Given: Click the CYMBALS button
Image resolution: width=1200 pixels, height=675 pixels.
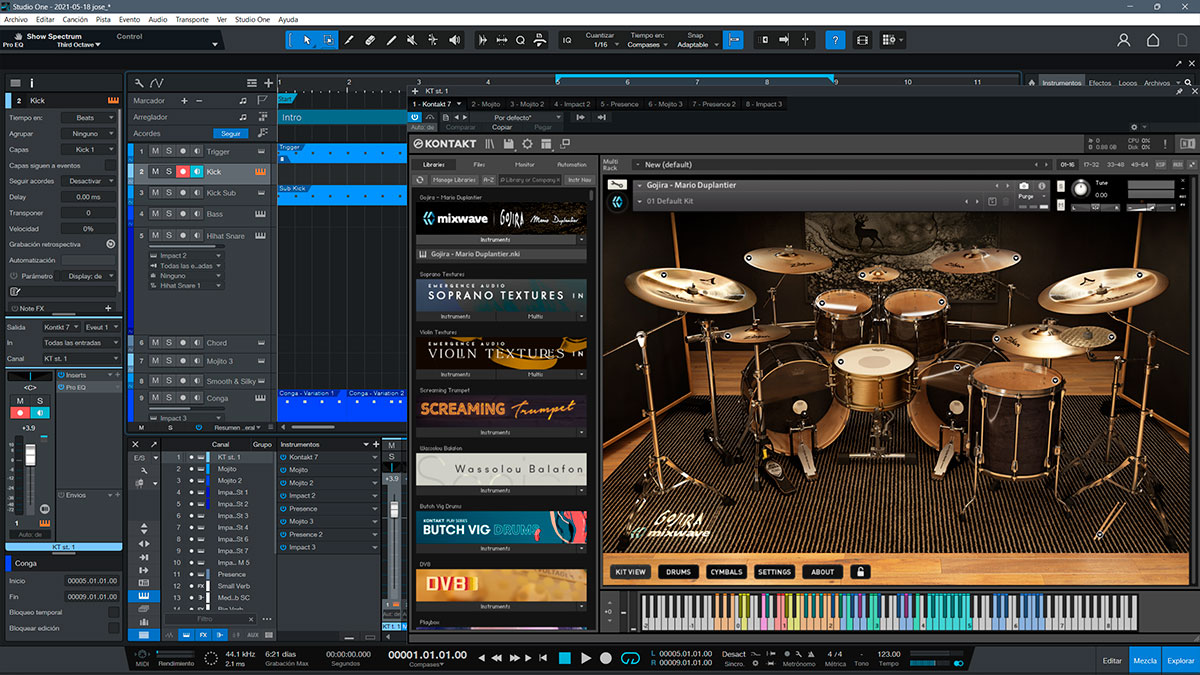Looking at the screenshot, I should 726,572.
